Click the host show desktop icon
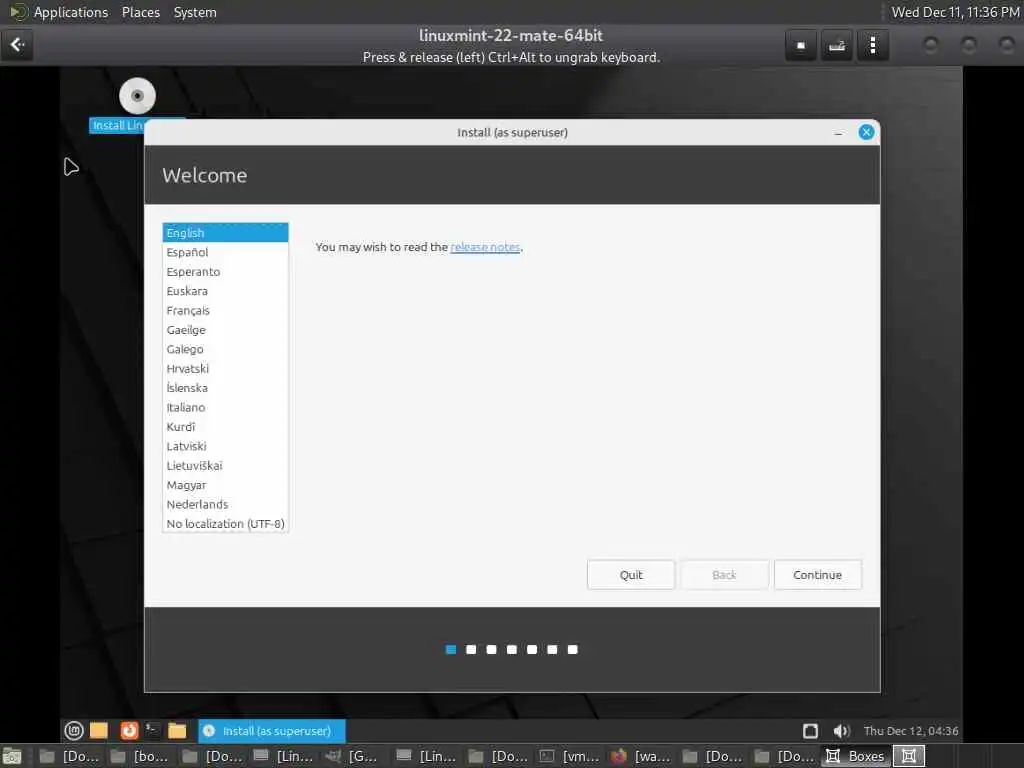The width and height of the screenshot is (1024, 768). click(x=12, y=756)
